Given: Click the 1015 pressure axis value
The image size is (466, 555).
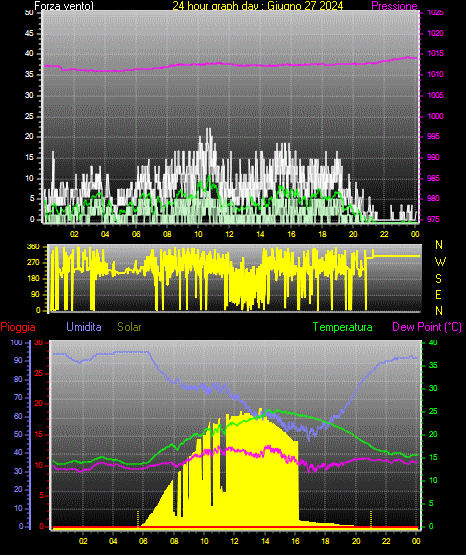Looking at the screenshot, I should [436, 53].
